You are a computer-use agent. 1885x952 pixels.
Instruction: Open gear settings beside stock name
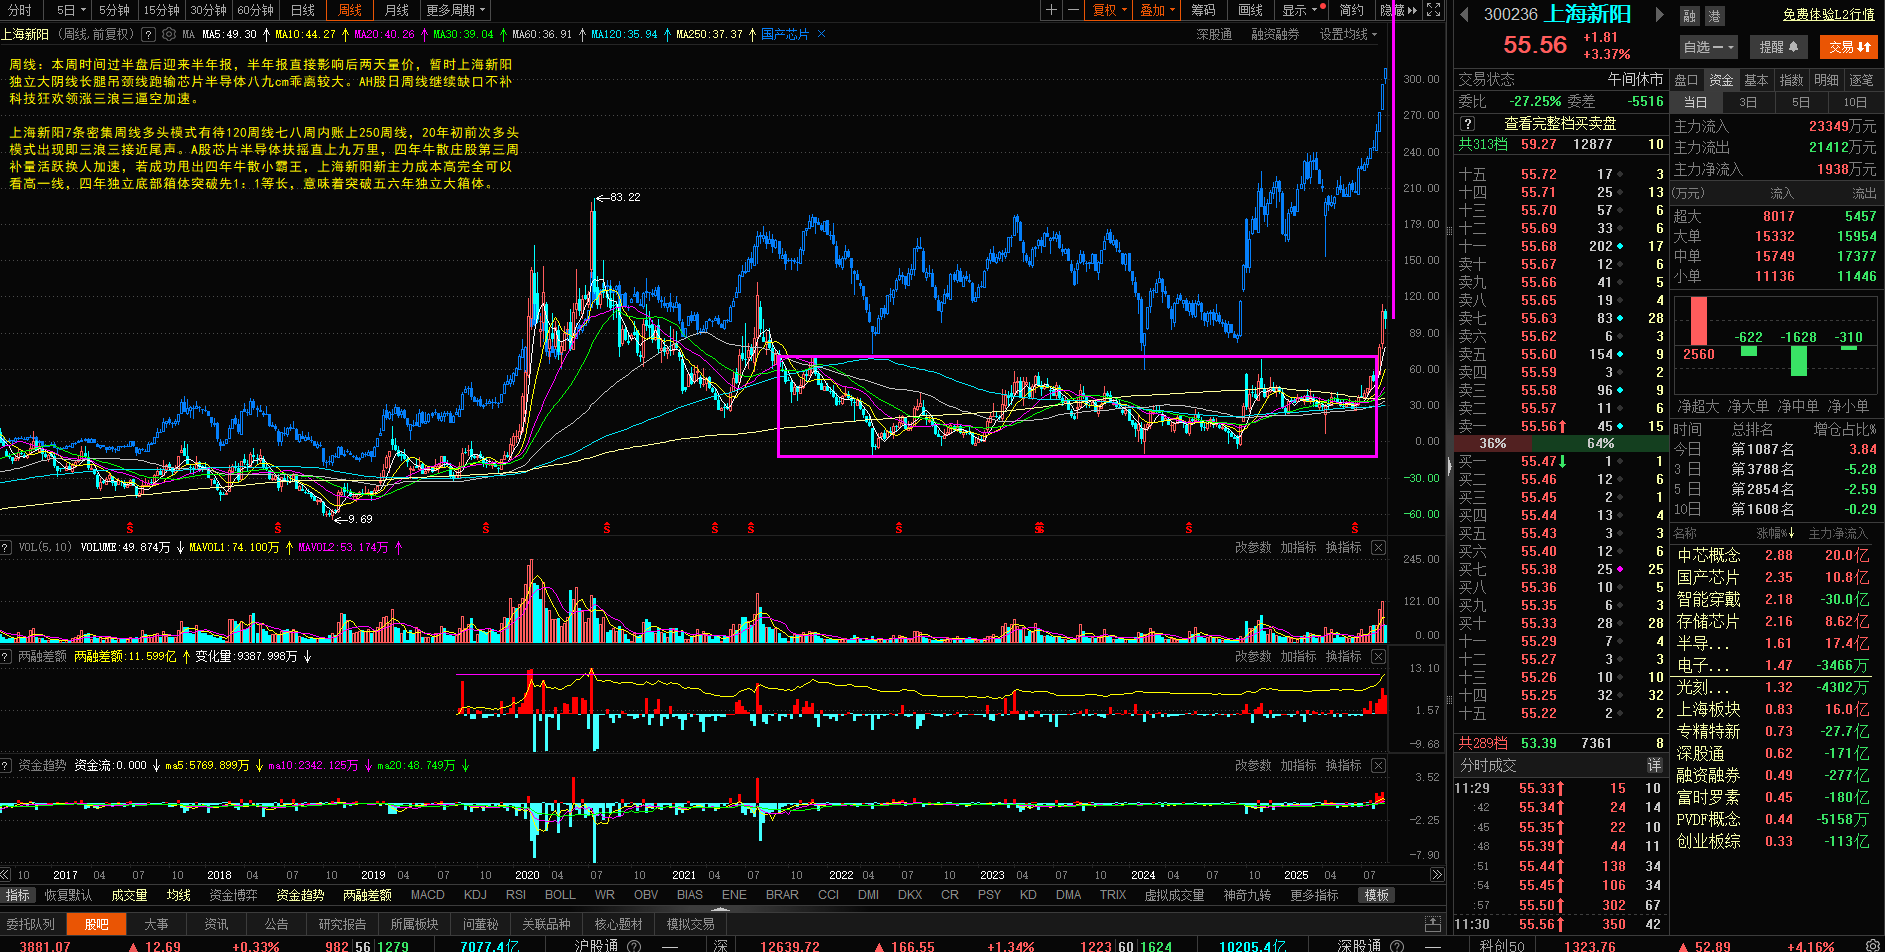pos(168,34)
